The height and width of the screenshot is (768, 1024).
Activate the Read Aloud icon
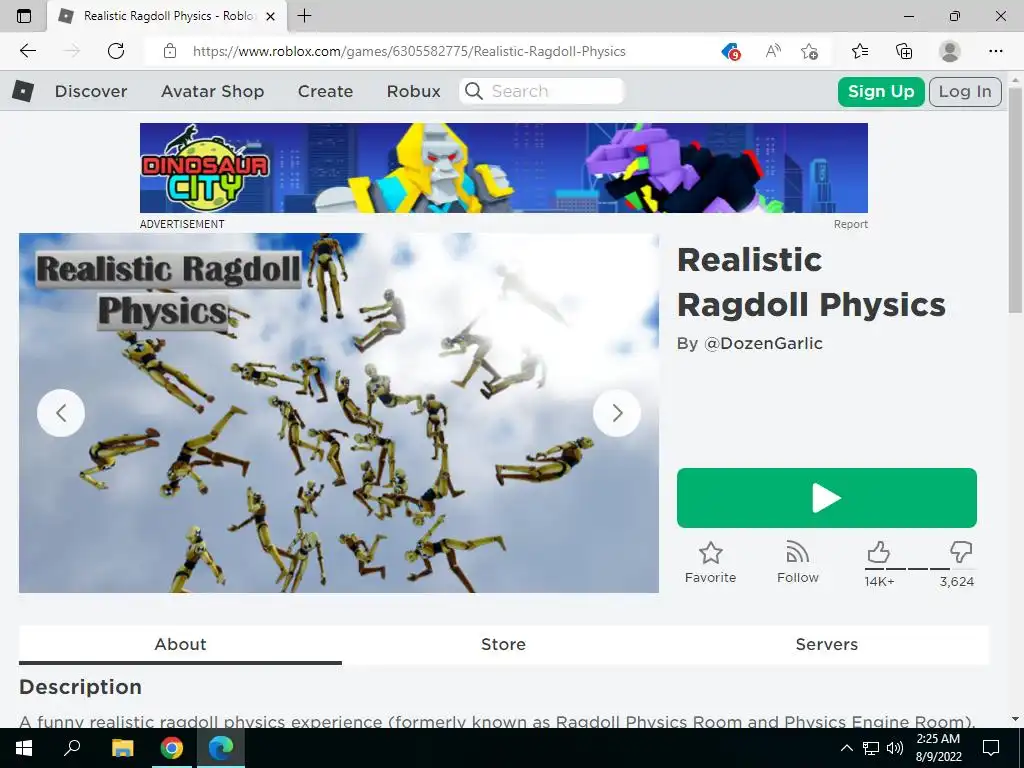click(773, 51)
